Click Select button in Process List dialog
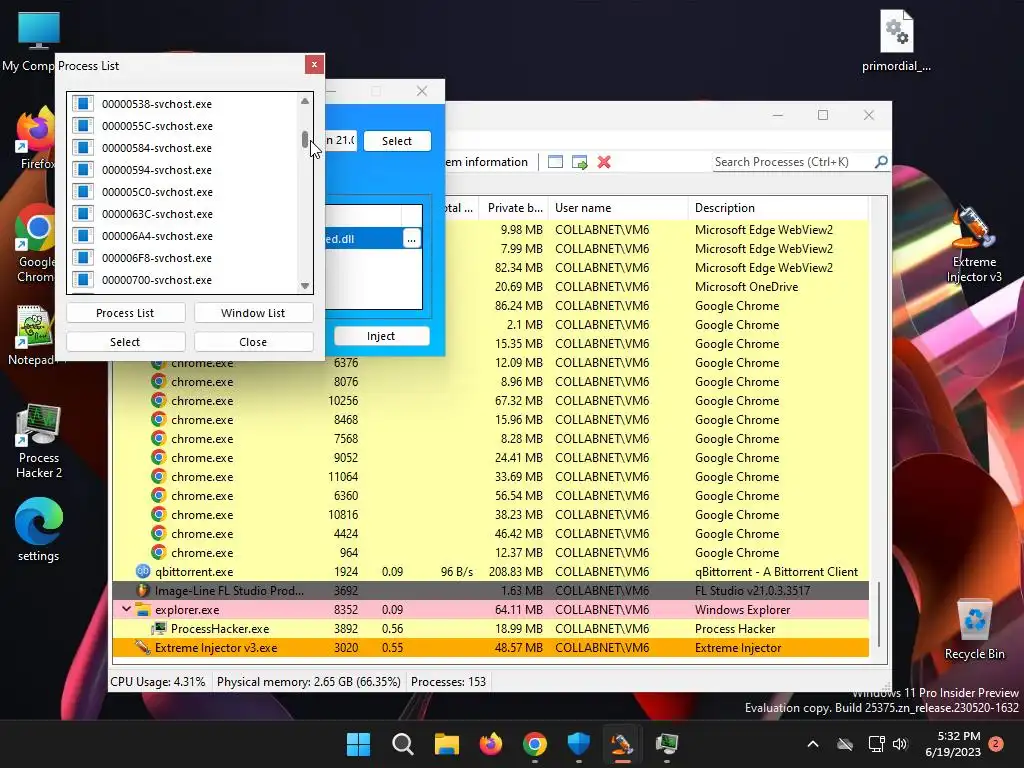 click(125, 342)
